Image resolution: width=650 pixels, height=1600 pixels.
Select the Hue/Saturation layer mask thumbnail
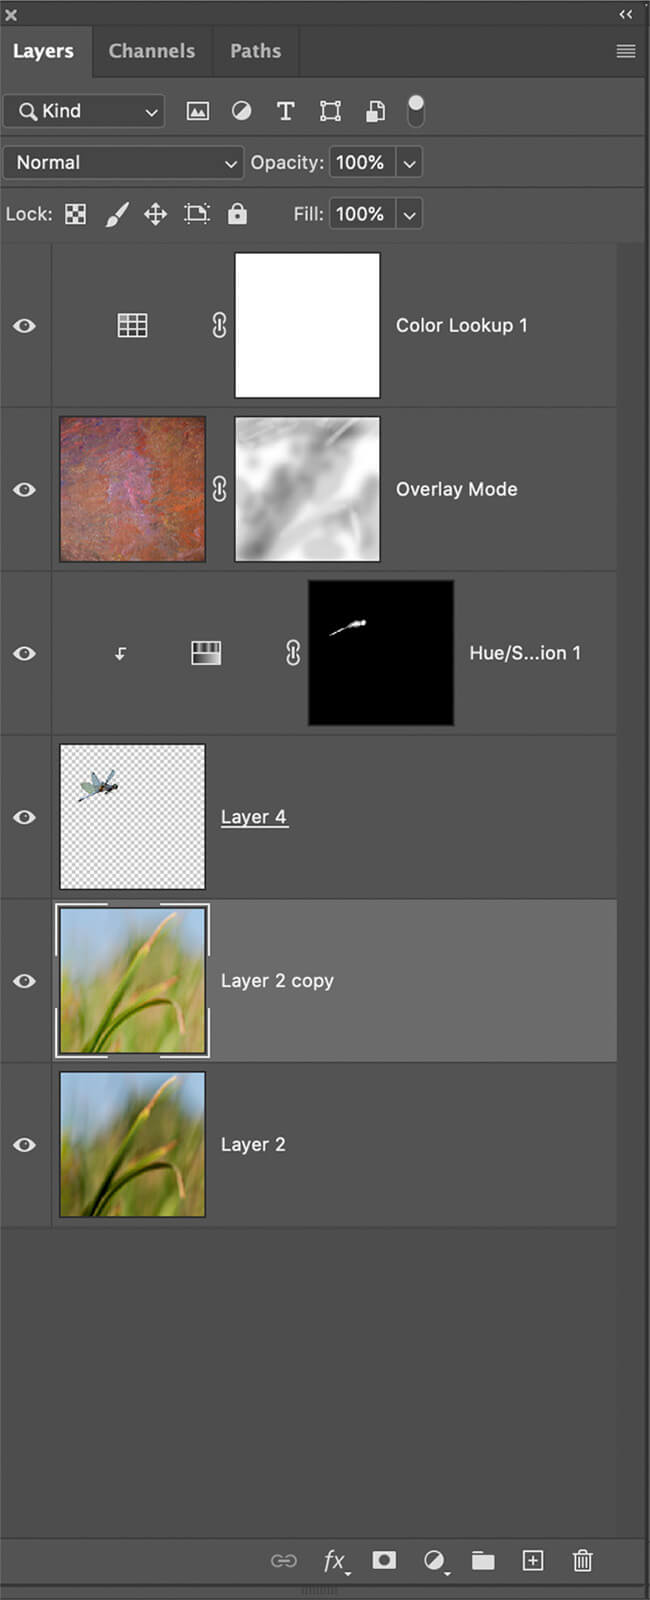(x=380, y=653)
